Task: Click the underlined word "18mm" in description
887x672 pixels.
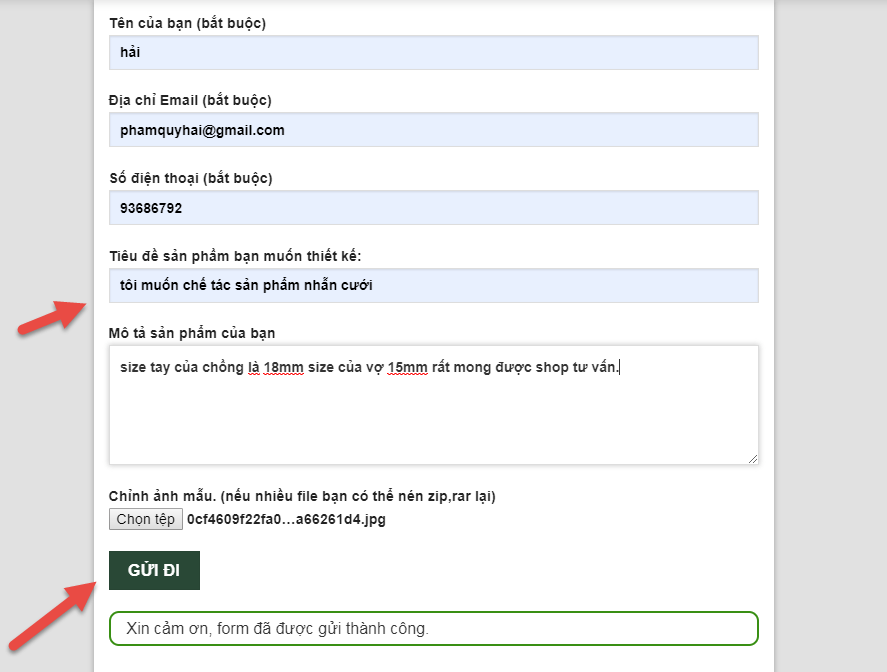Action: (283, 368)
